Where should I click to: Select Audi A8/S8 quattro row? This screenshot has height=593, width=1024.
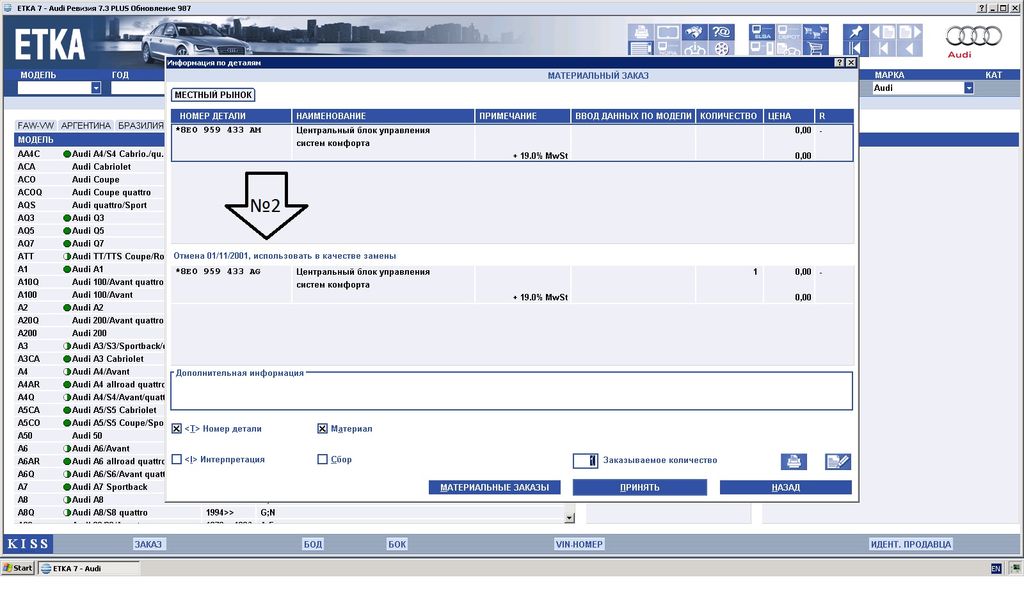[110, 513]
